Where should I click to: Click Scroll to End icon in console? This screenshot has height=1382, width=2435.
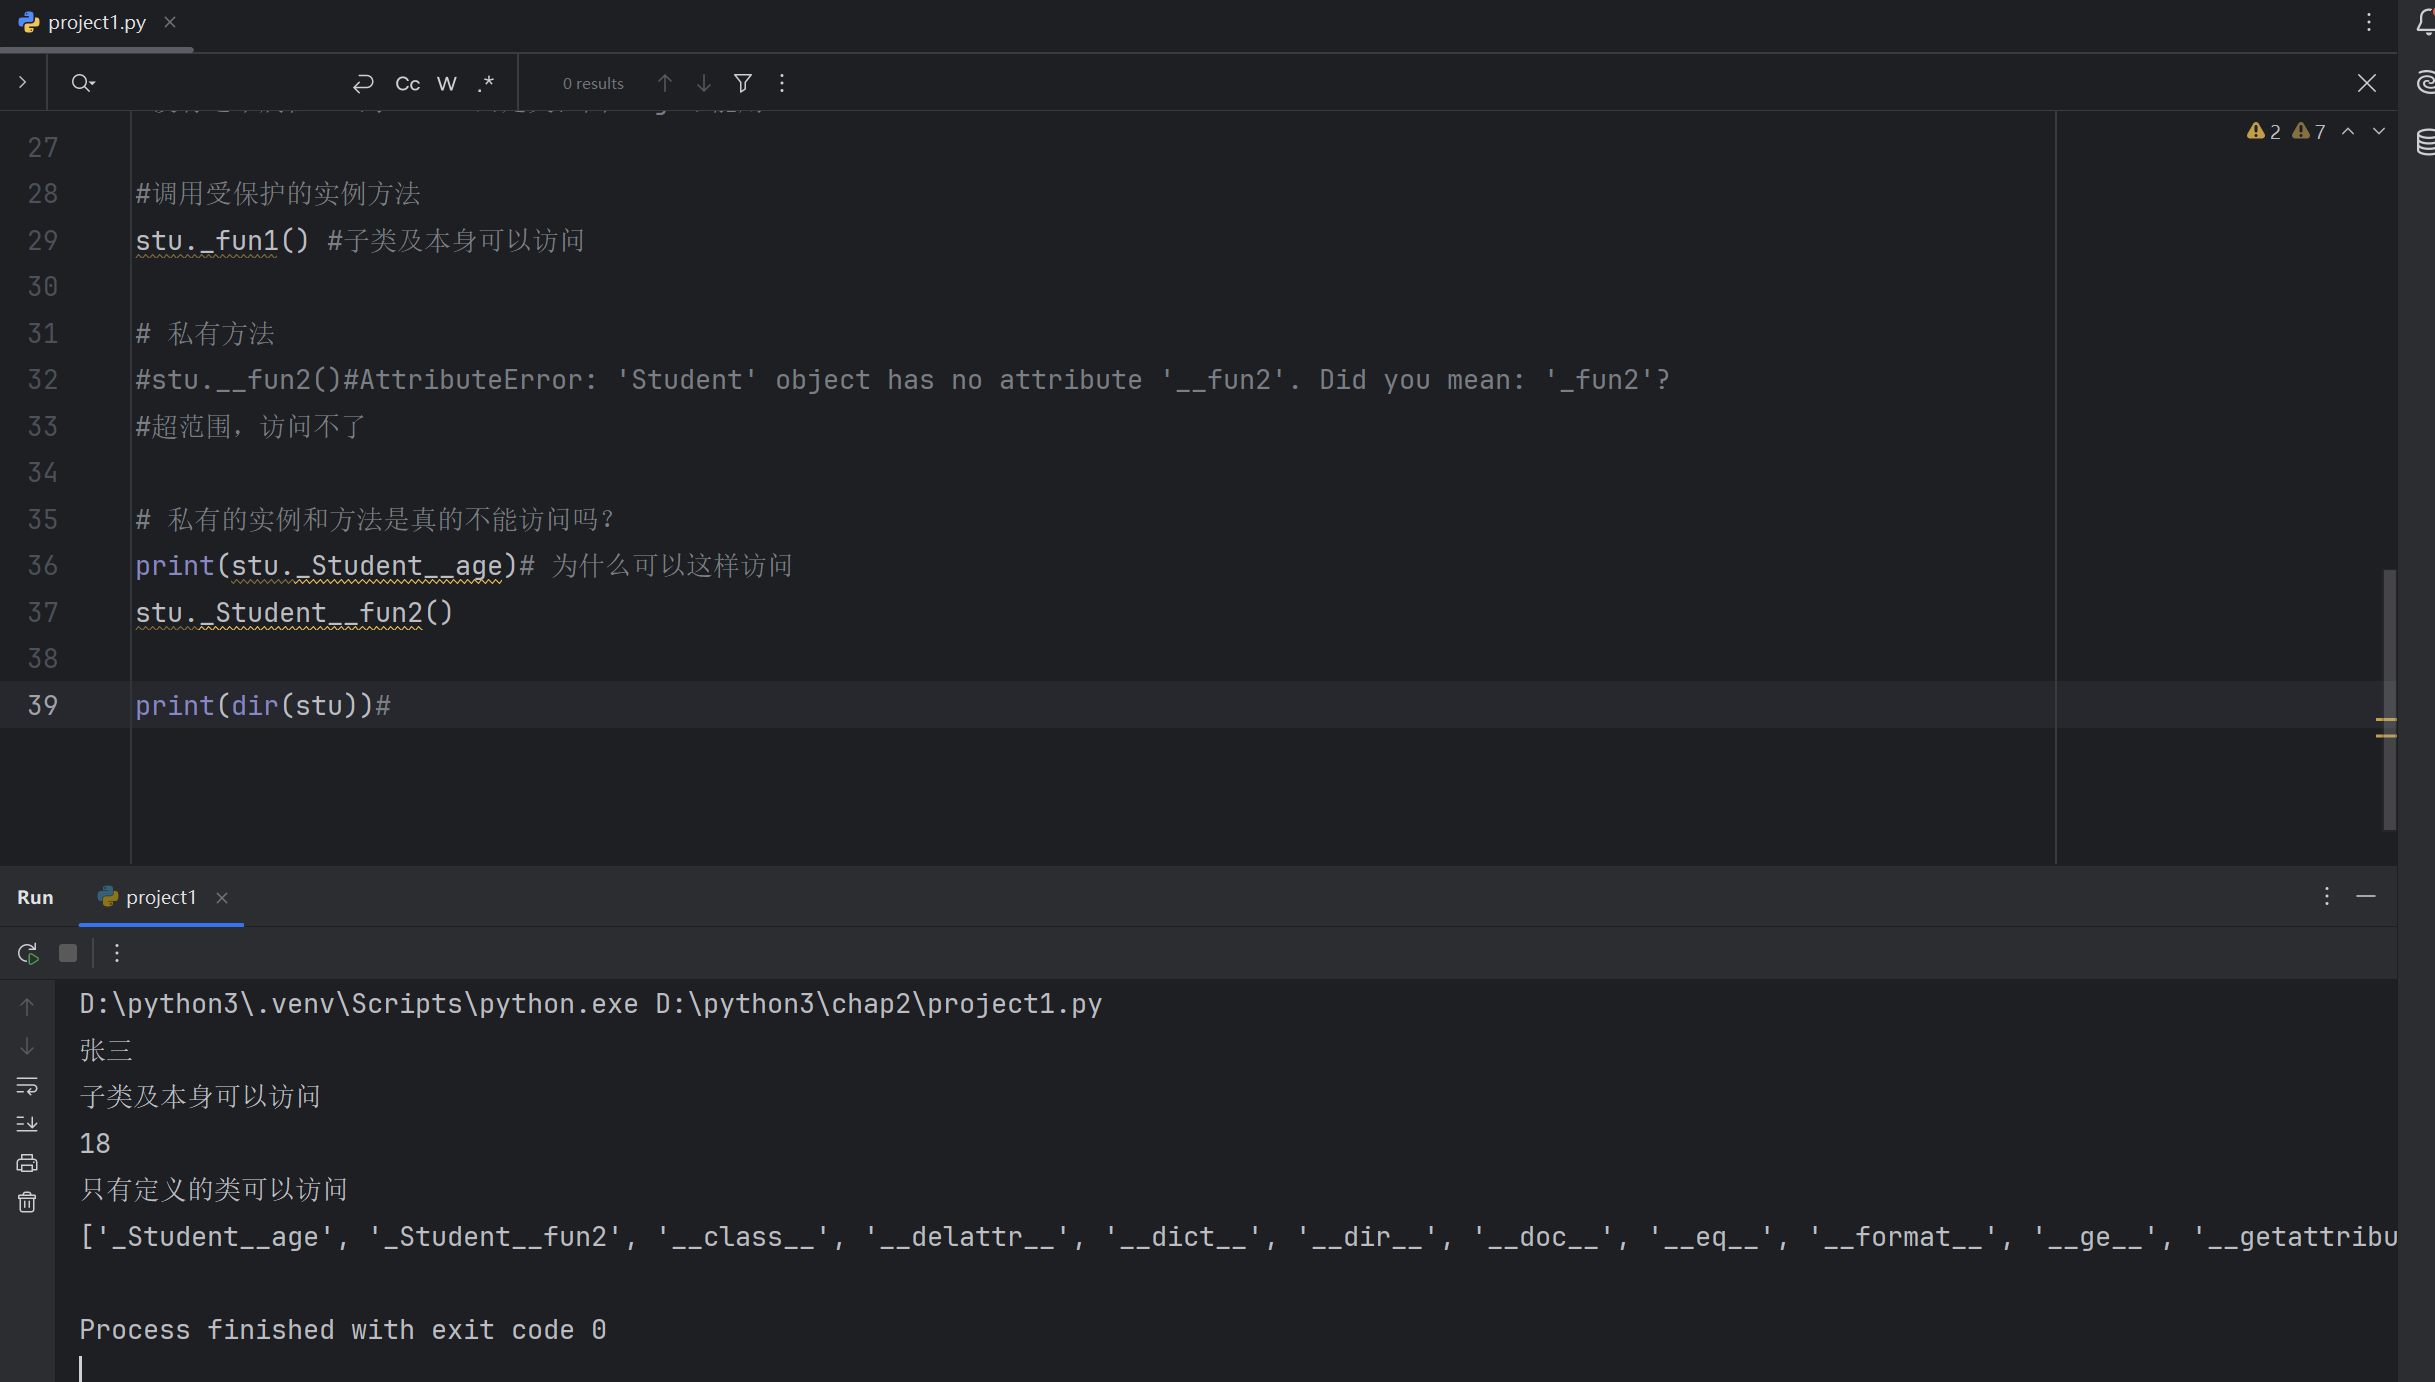pyautogui.click(x=27, y=1124)
